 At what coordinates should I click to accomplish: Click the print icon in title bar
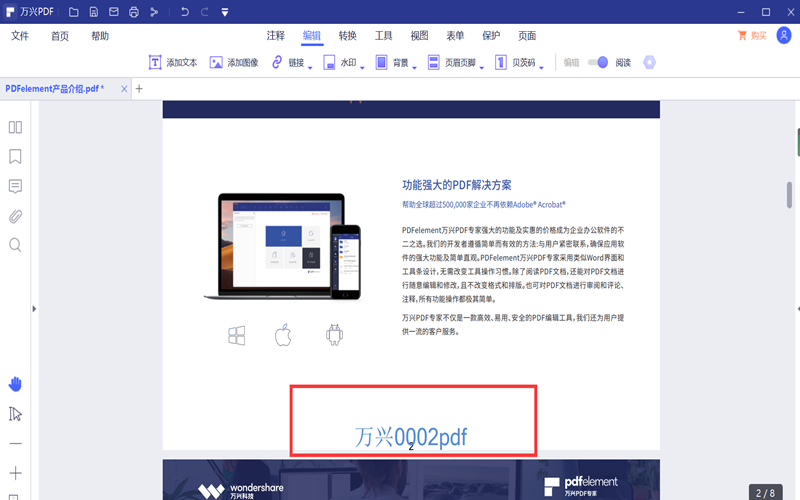click(x=133, y=12)
